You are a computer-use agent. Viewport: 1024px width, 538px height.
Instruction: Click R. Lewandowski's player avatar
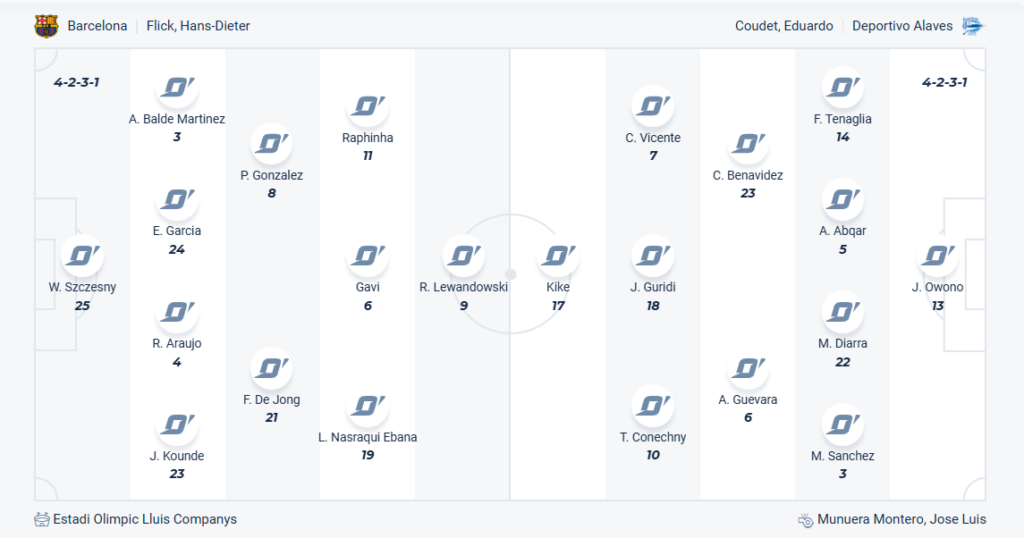pyautogui.click(x=463, y=256)
